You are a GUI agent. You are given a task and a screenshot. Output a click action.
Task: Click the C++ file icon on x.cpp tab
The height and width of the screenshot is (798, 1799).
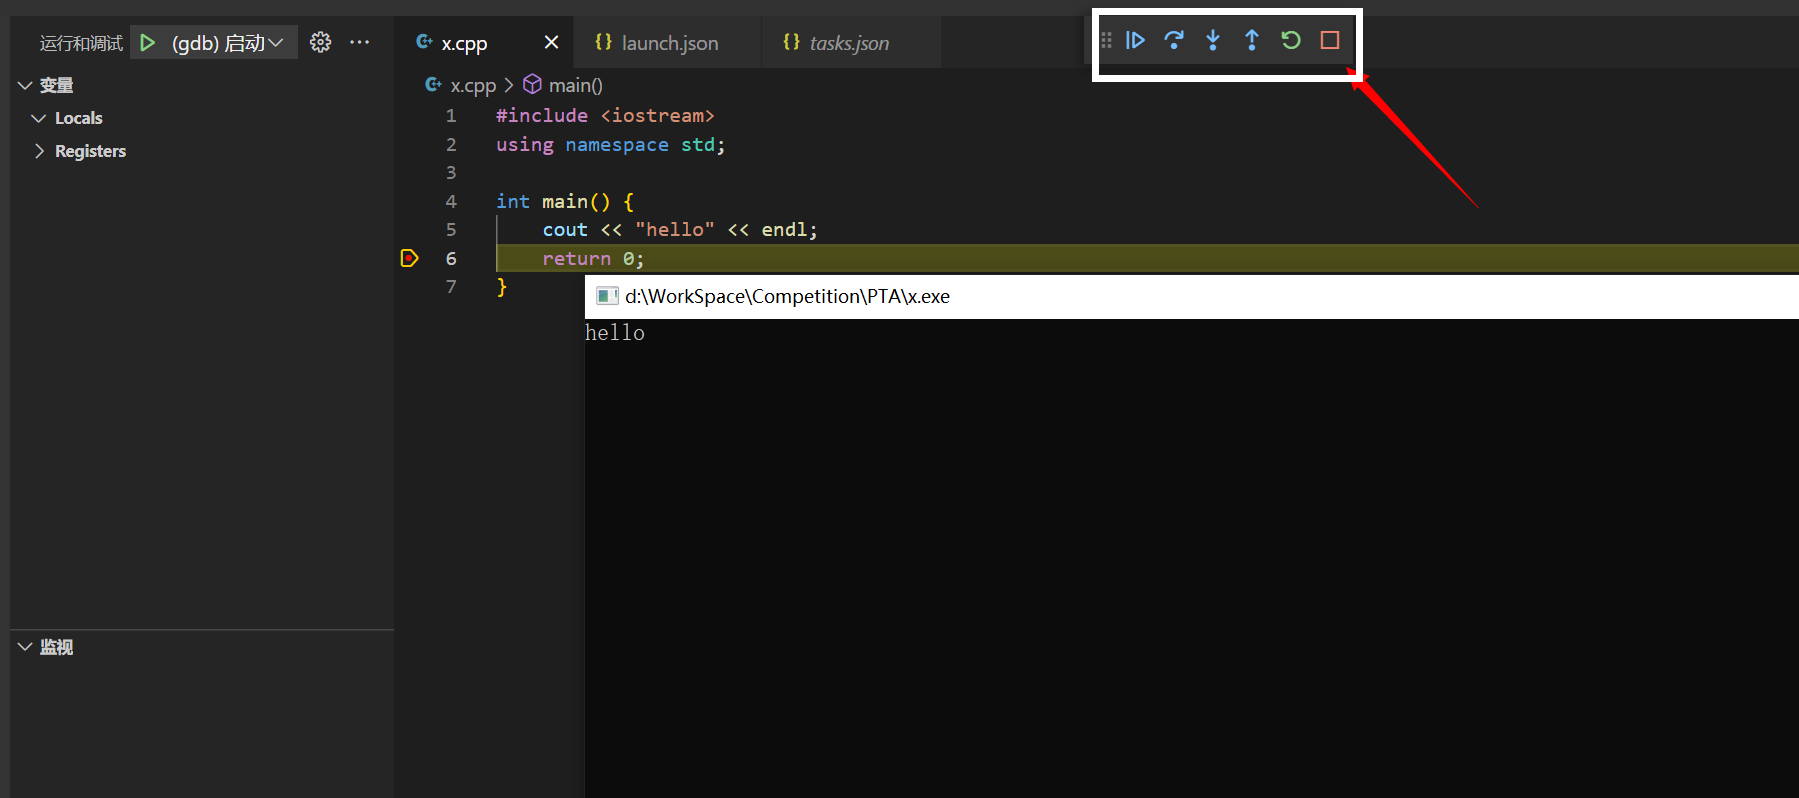point(425,42)
